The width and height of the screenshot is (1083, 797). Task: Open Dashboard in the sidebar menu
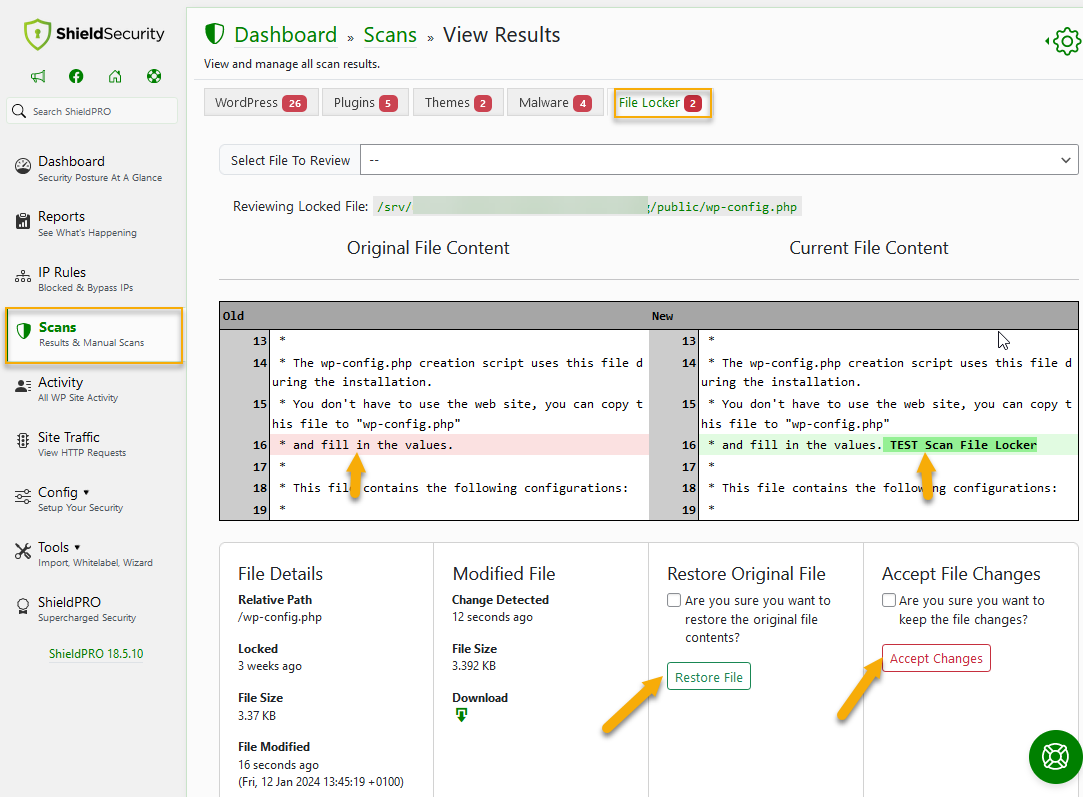click(94, 168)
